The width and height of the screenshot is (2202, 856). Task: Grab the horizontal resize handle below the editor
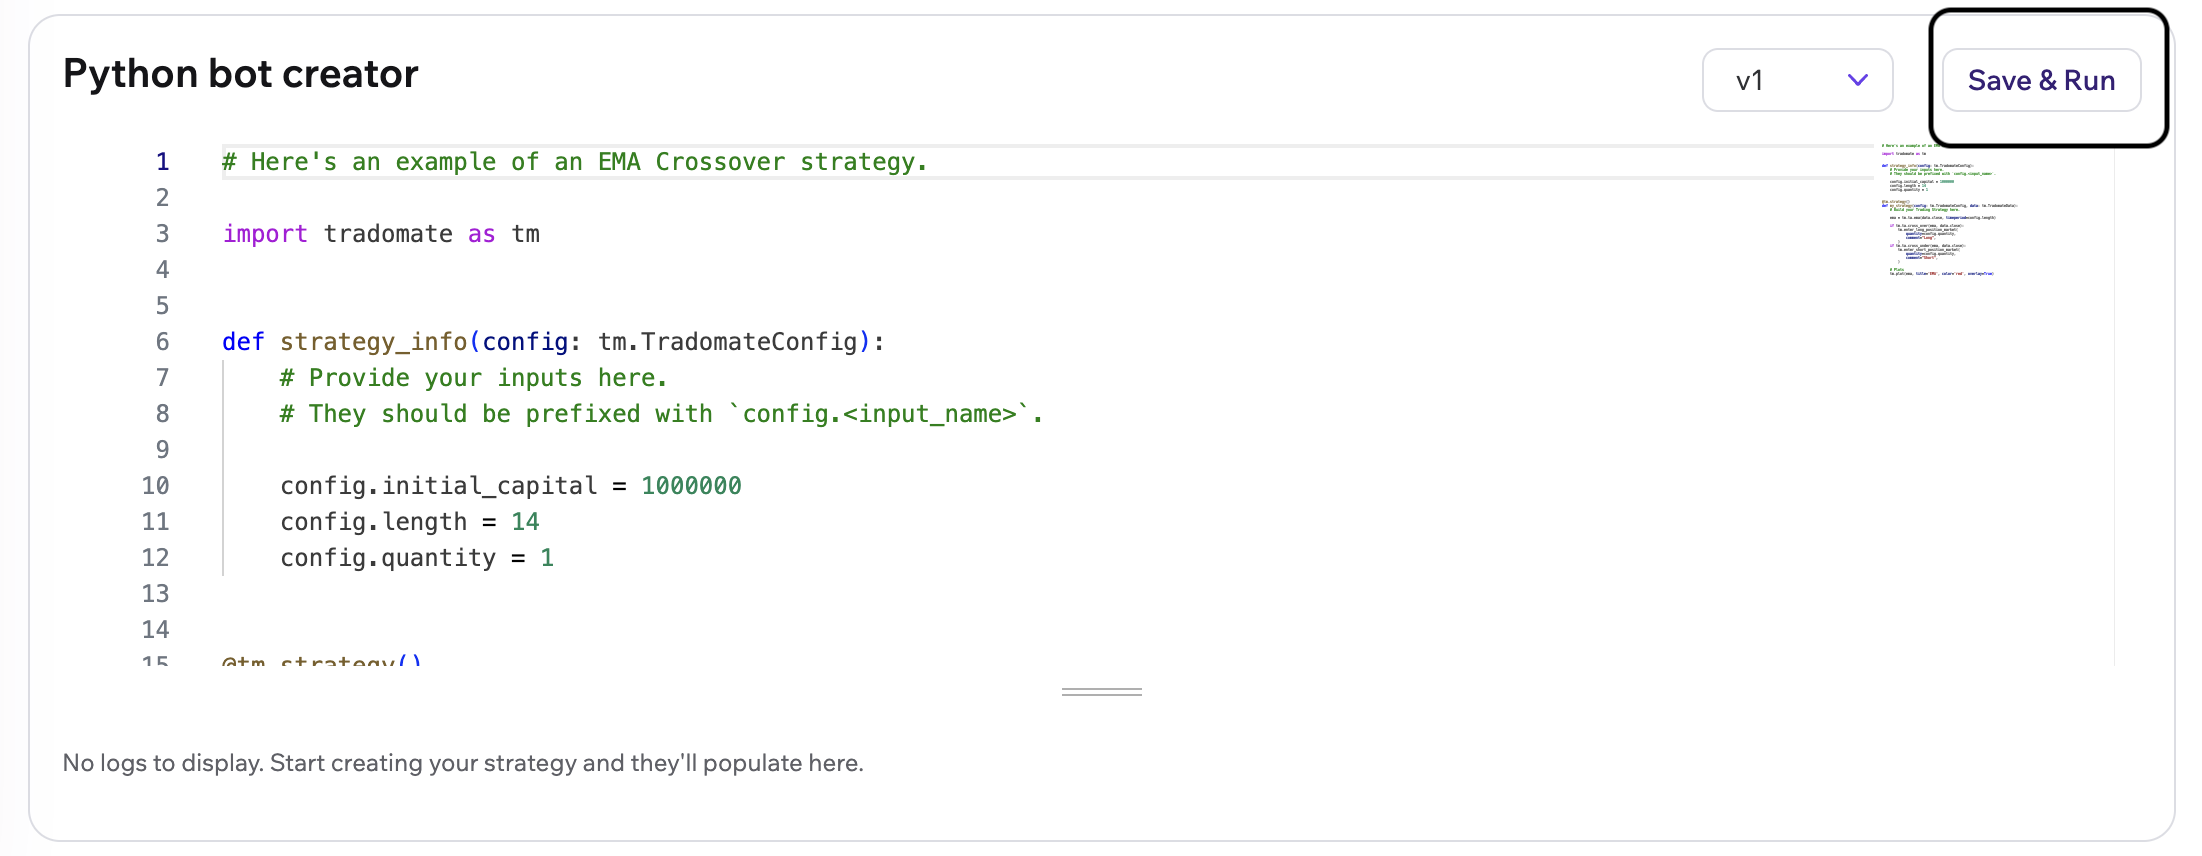(1101, 691)
